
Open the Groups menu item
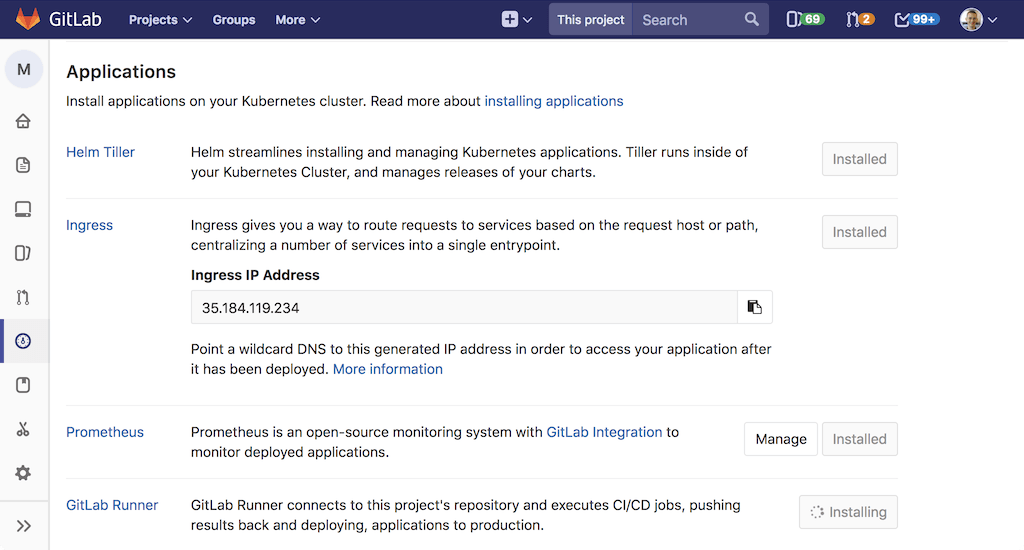click(x=234, y=20)
